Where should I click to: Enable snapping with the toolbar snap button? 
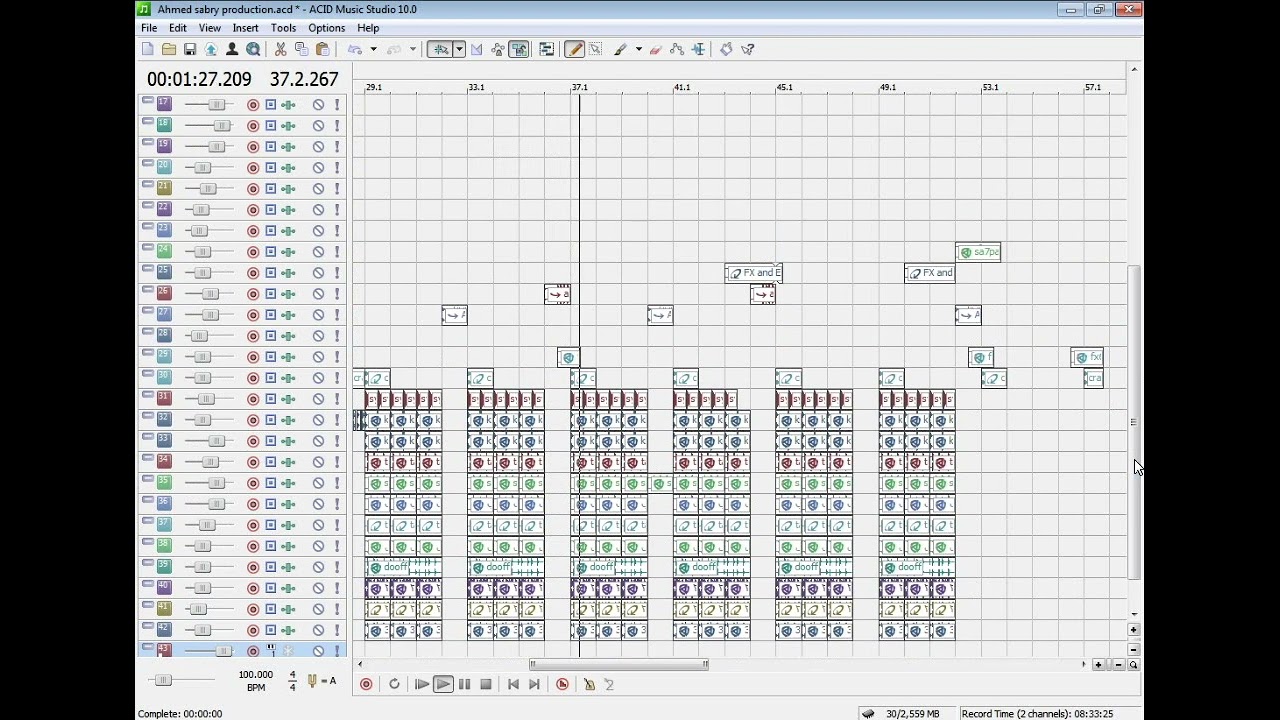point(440,49)
